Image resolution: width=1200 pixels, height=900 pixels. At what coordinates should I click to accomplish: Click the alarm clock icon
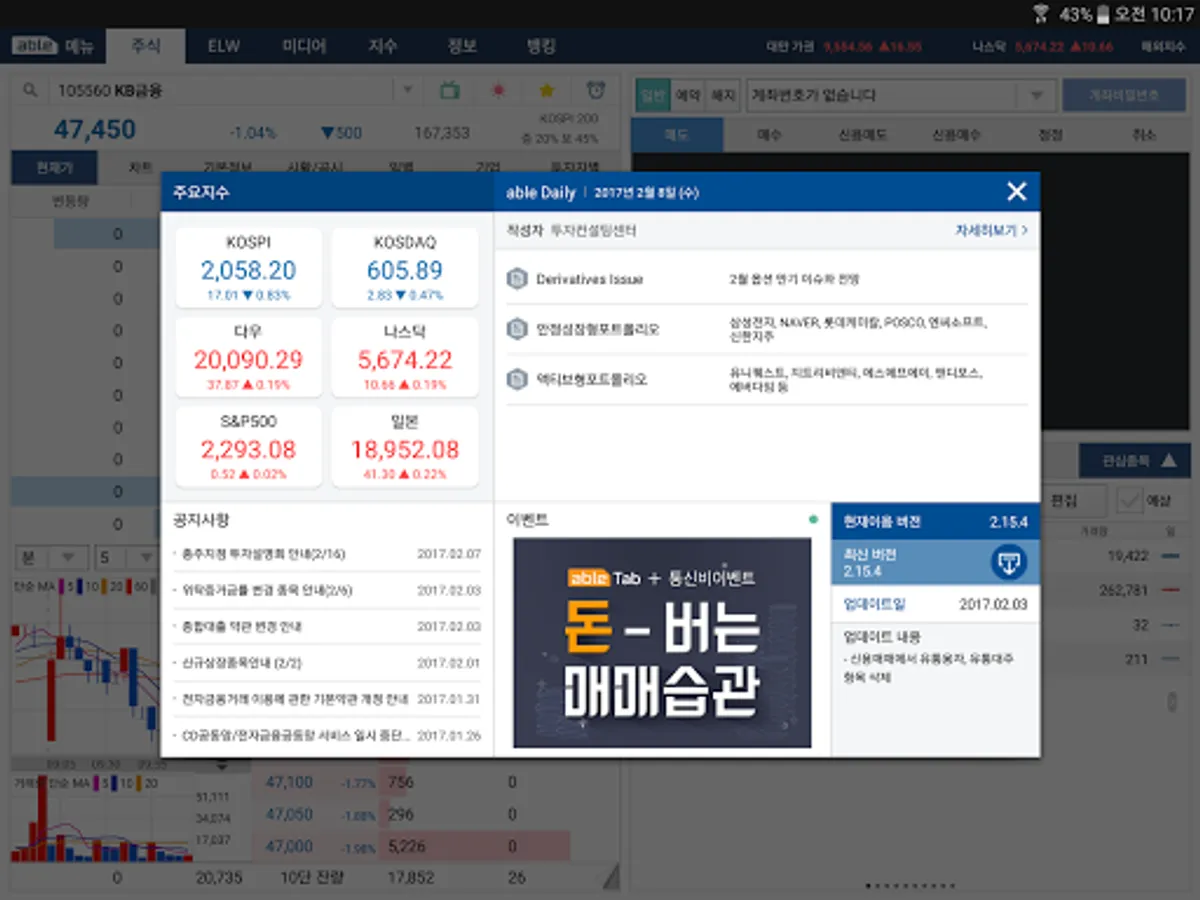click(x=596, y=90)
